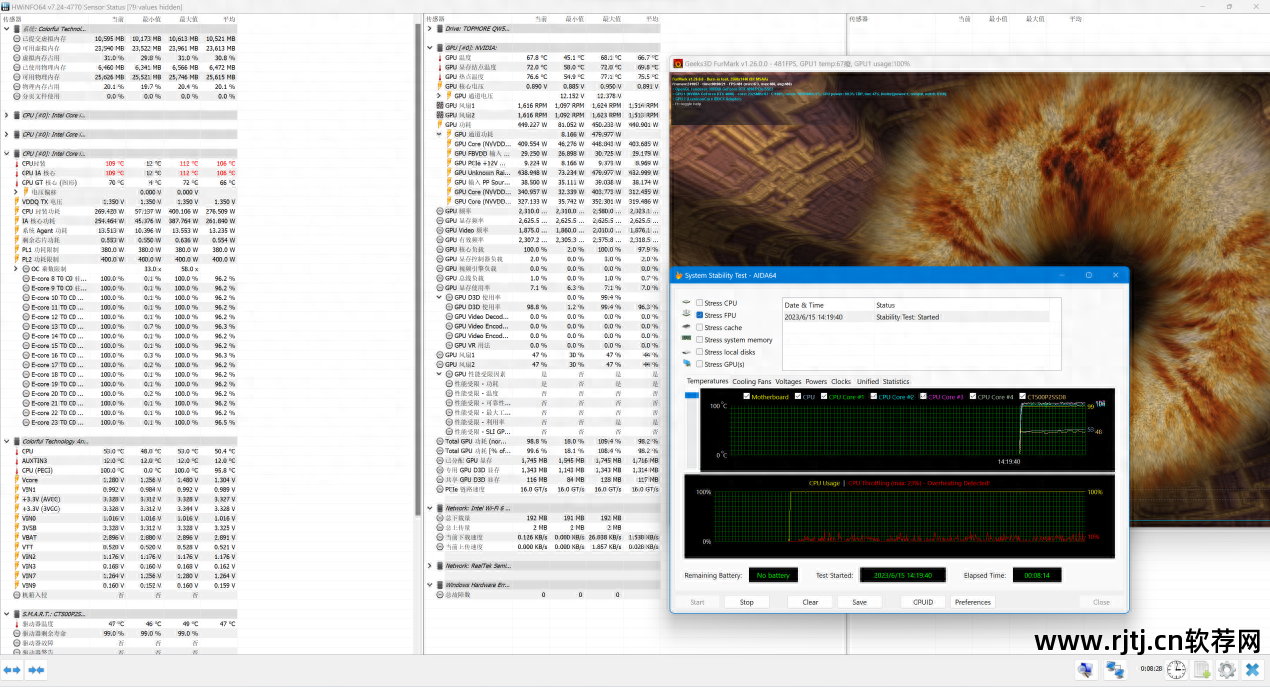Open HWiNFO settings gear icon
The height and width of the screenshot is (687, 1270).
pyautogui.click(x=1226, y=669)
